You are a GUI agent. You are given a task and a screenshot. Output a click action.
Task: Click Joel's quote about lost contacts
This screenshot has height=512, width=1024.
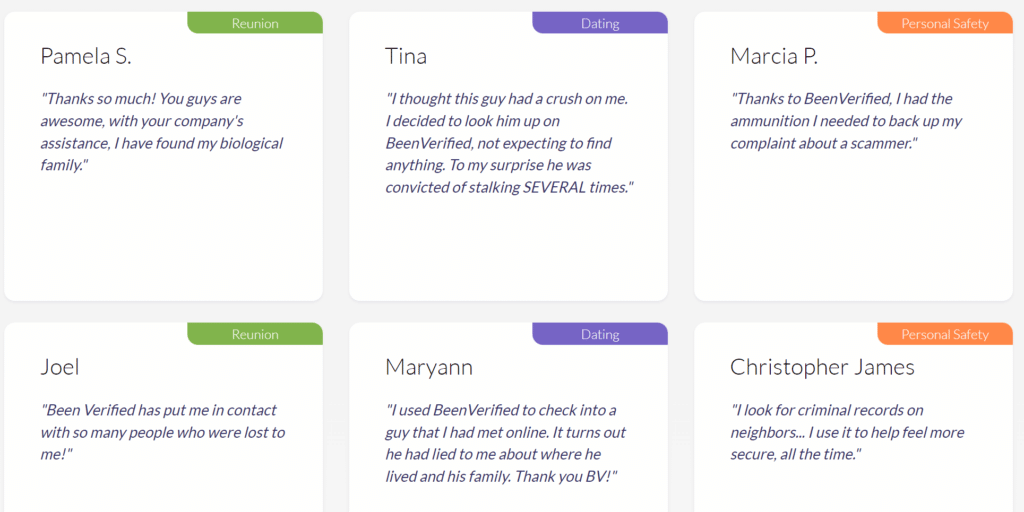163,432
